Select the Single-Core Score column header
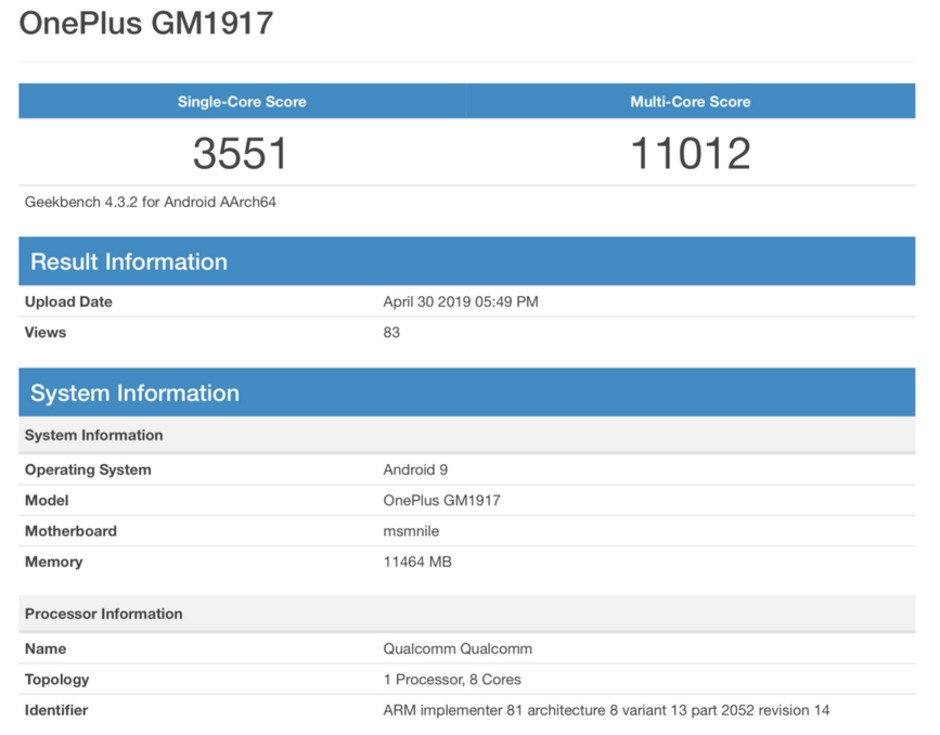The height and width of the screenshot is (735, 940). (x=242, y=101)
